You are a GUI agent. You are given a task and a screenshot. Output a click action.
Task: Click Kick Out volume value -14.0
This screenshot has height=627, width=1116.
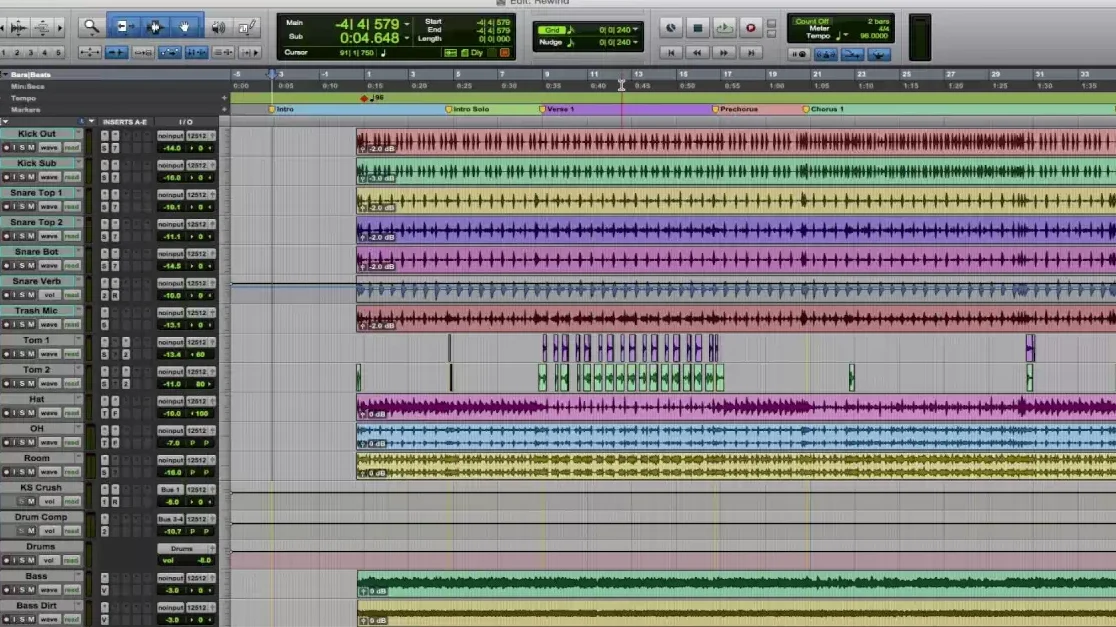[172, 148]
